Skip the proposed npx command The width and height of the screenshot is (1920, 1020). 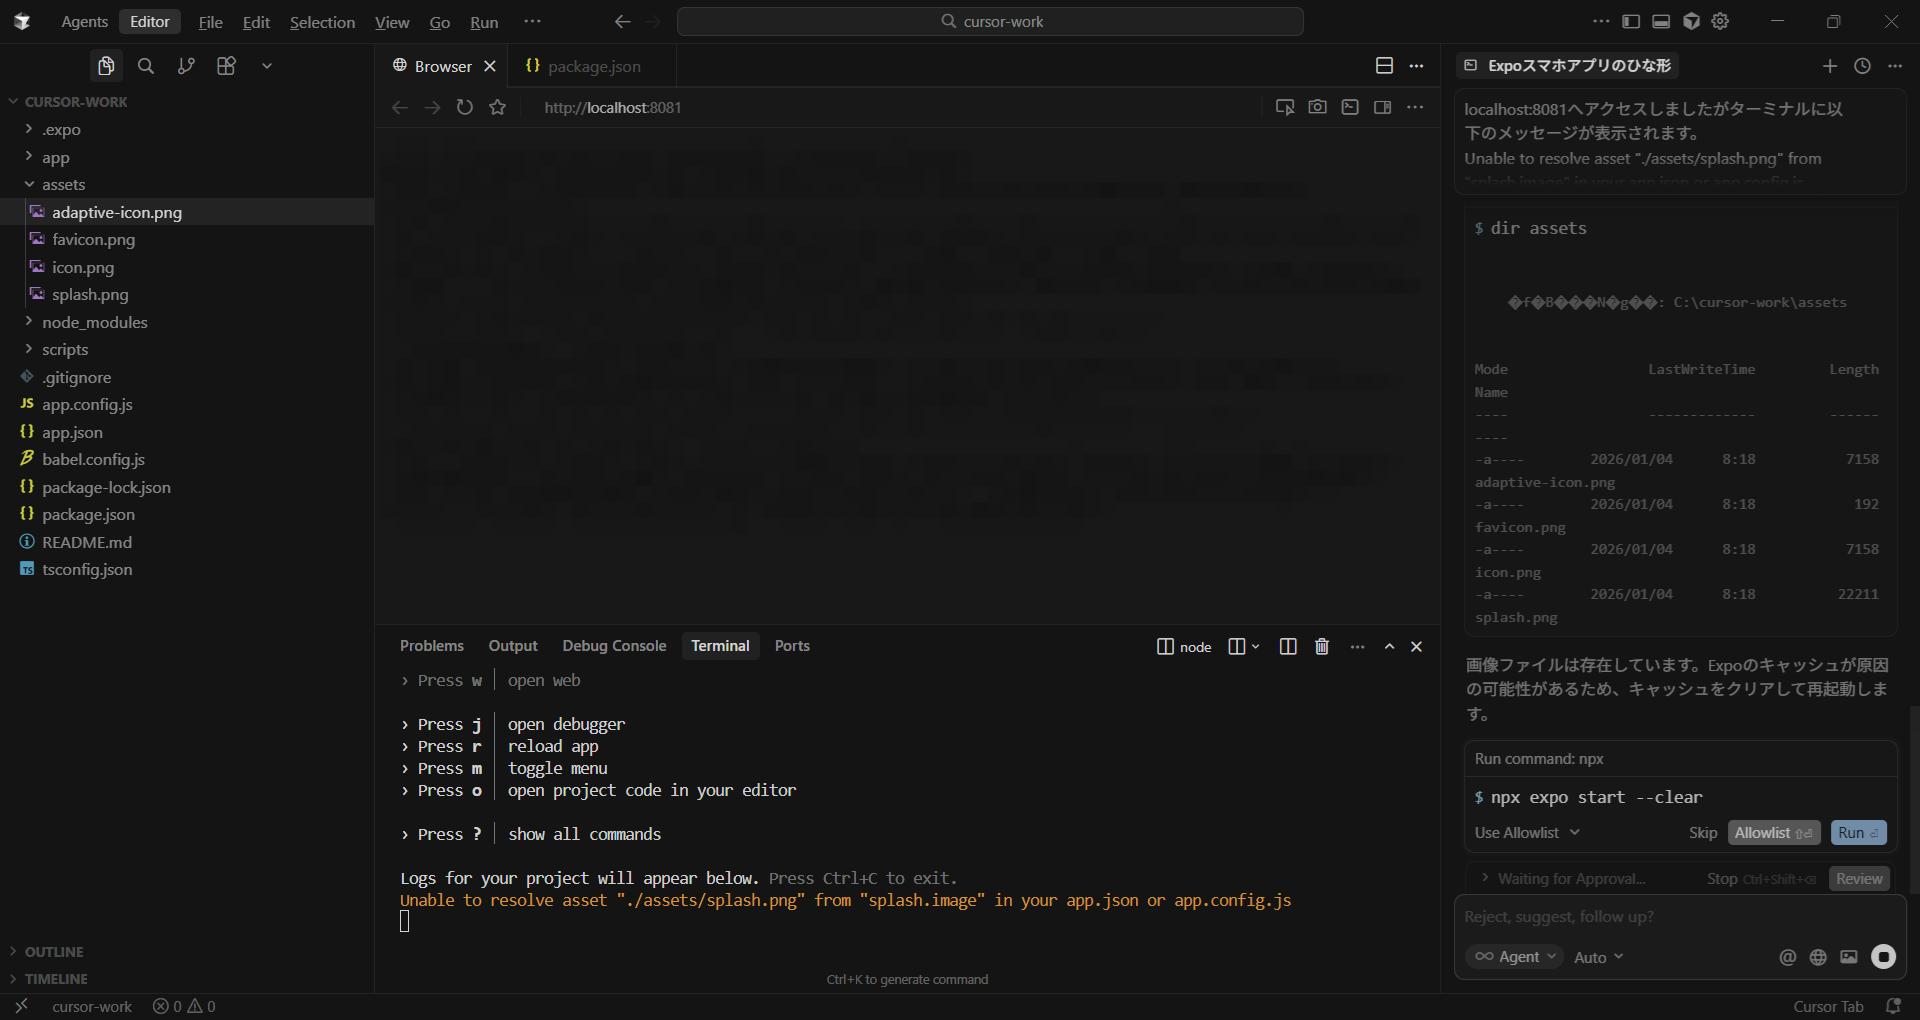(x=1702, y=833)
